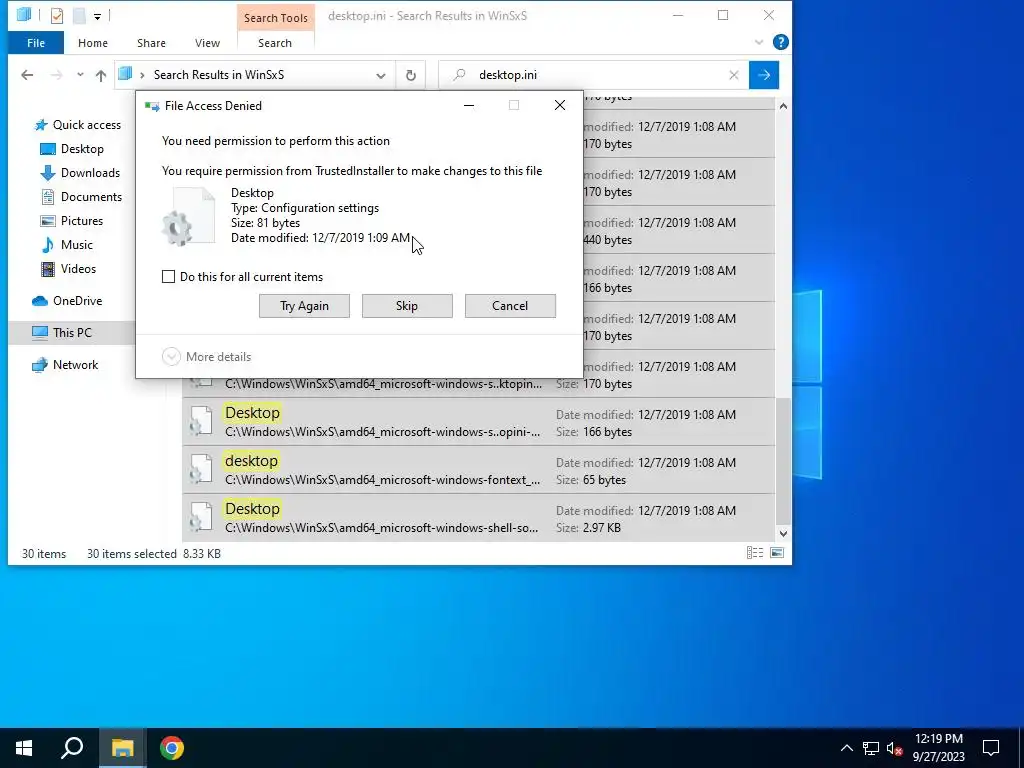Open taskbar Search magnifier
This screenshot has width=1024, height=768.
72,748
